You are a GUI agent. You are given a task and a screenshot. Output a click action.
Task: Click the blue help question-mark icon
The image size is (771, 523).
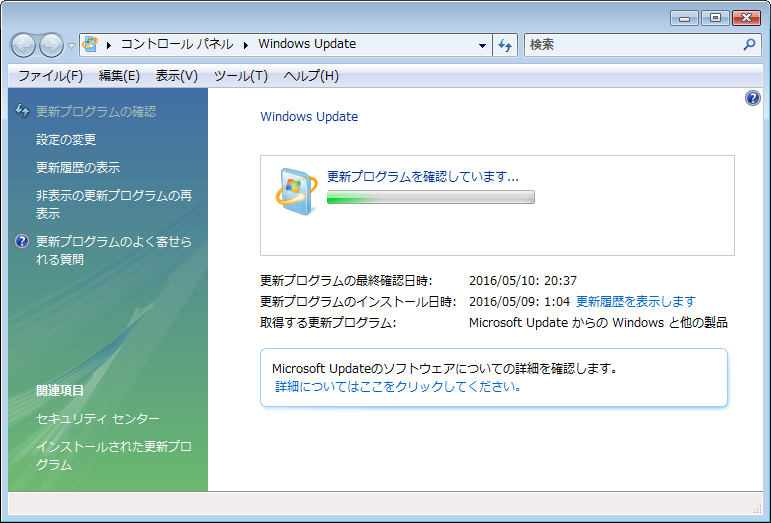point(752,98)
